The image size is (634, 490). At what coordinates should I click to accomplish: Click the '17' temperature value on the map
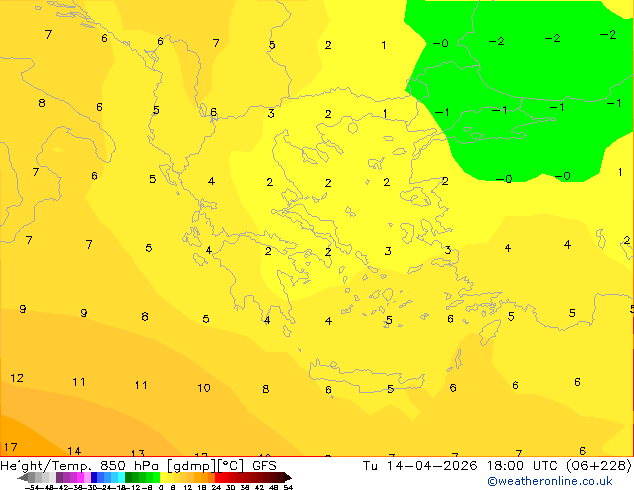[x=11, y=447]
